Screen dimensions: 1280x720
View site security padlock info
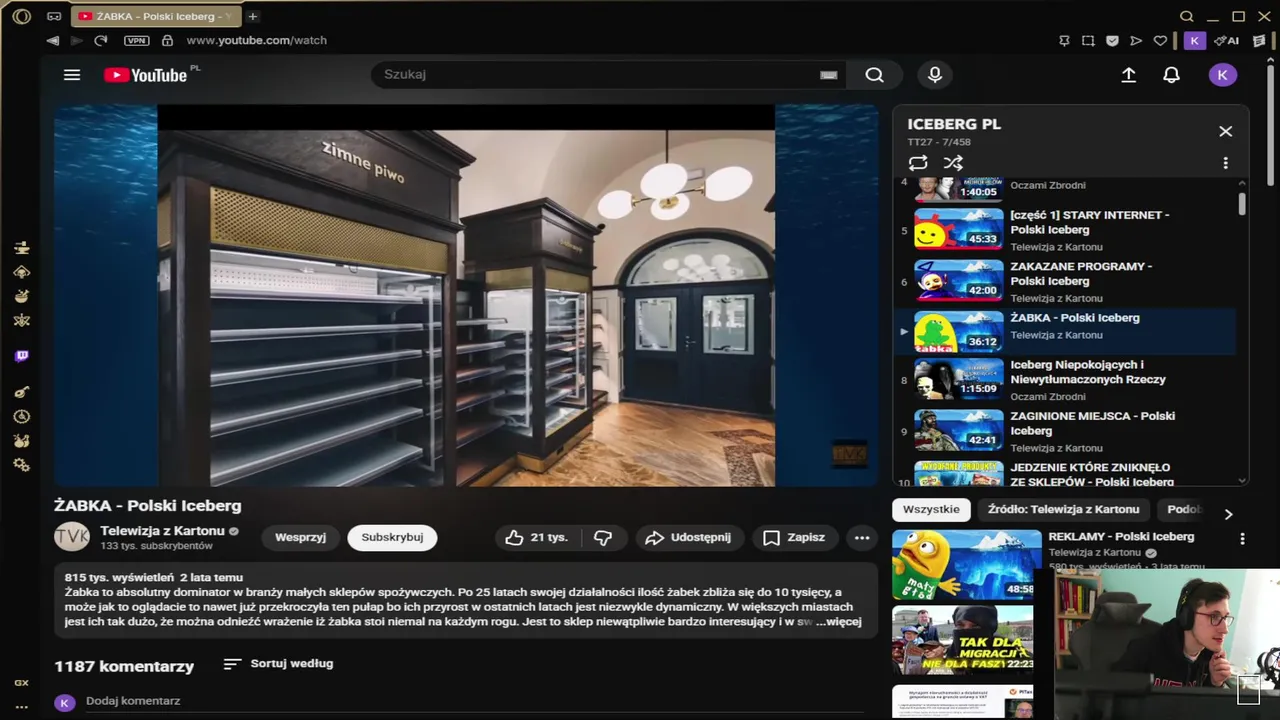click(167, 40)
